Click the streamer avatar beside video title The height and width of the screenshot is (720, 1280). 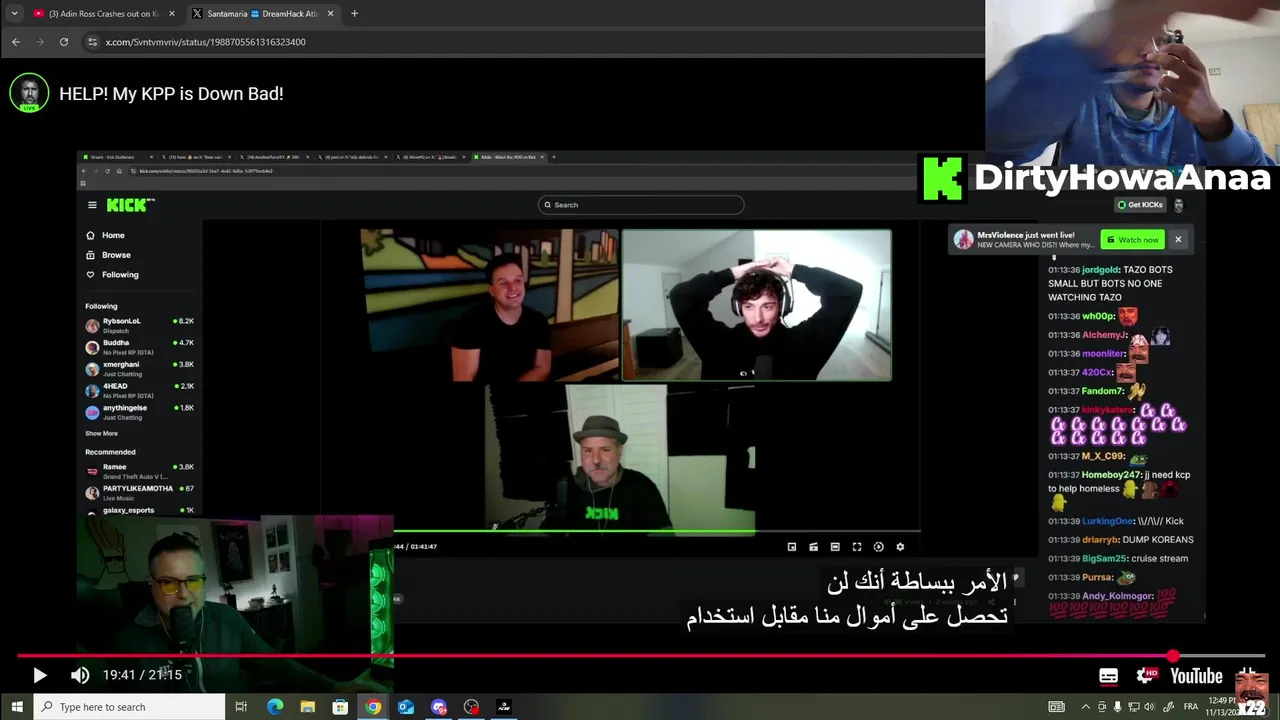click(29, 93)
